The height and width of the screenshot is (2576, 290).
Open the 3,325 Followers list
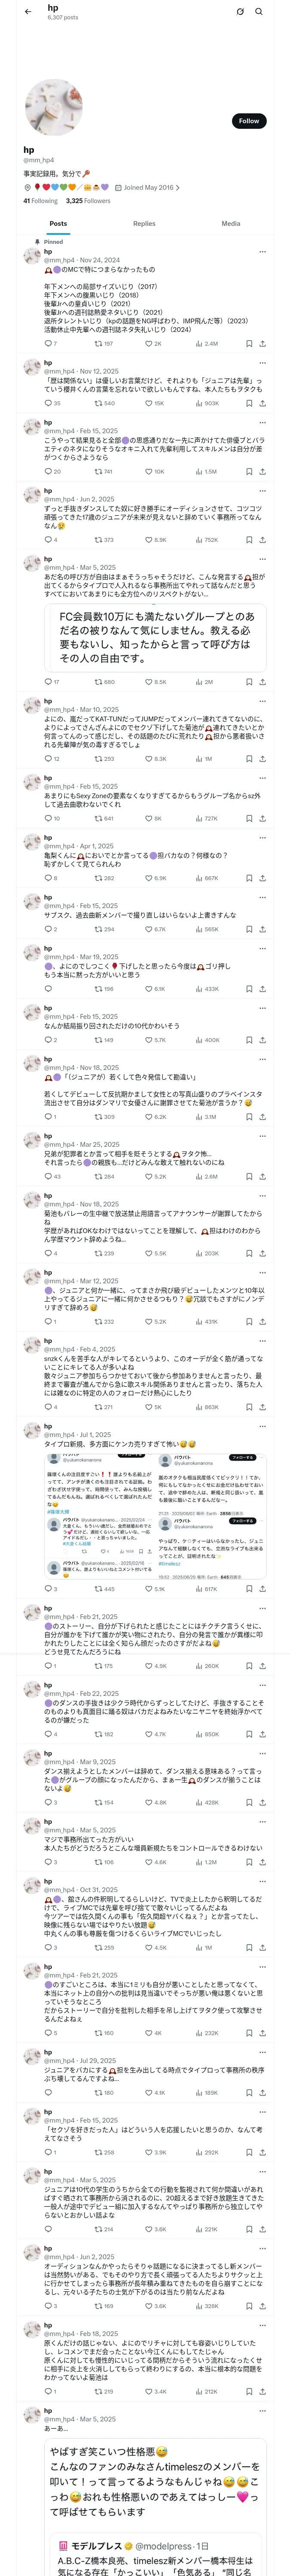pos(88,201)
